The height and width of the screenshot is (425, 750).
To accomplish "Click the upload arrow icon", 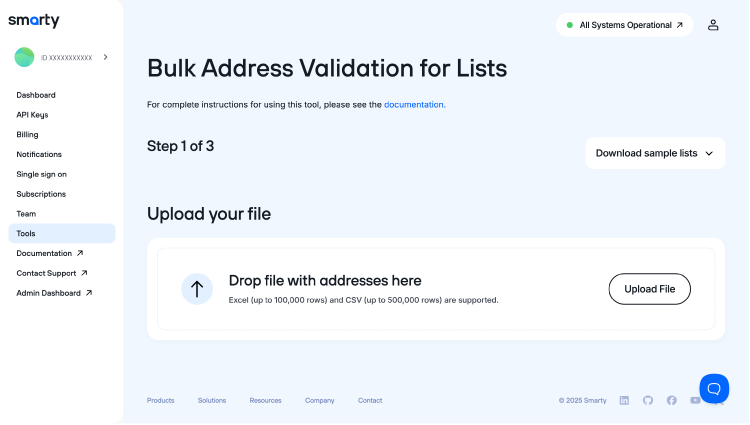I will coord(197,289).
